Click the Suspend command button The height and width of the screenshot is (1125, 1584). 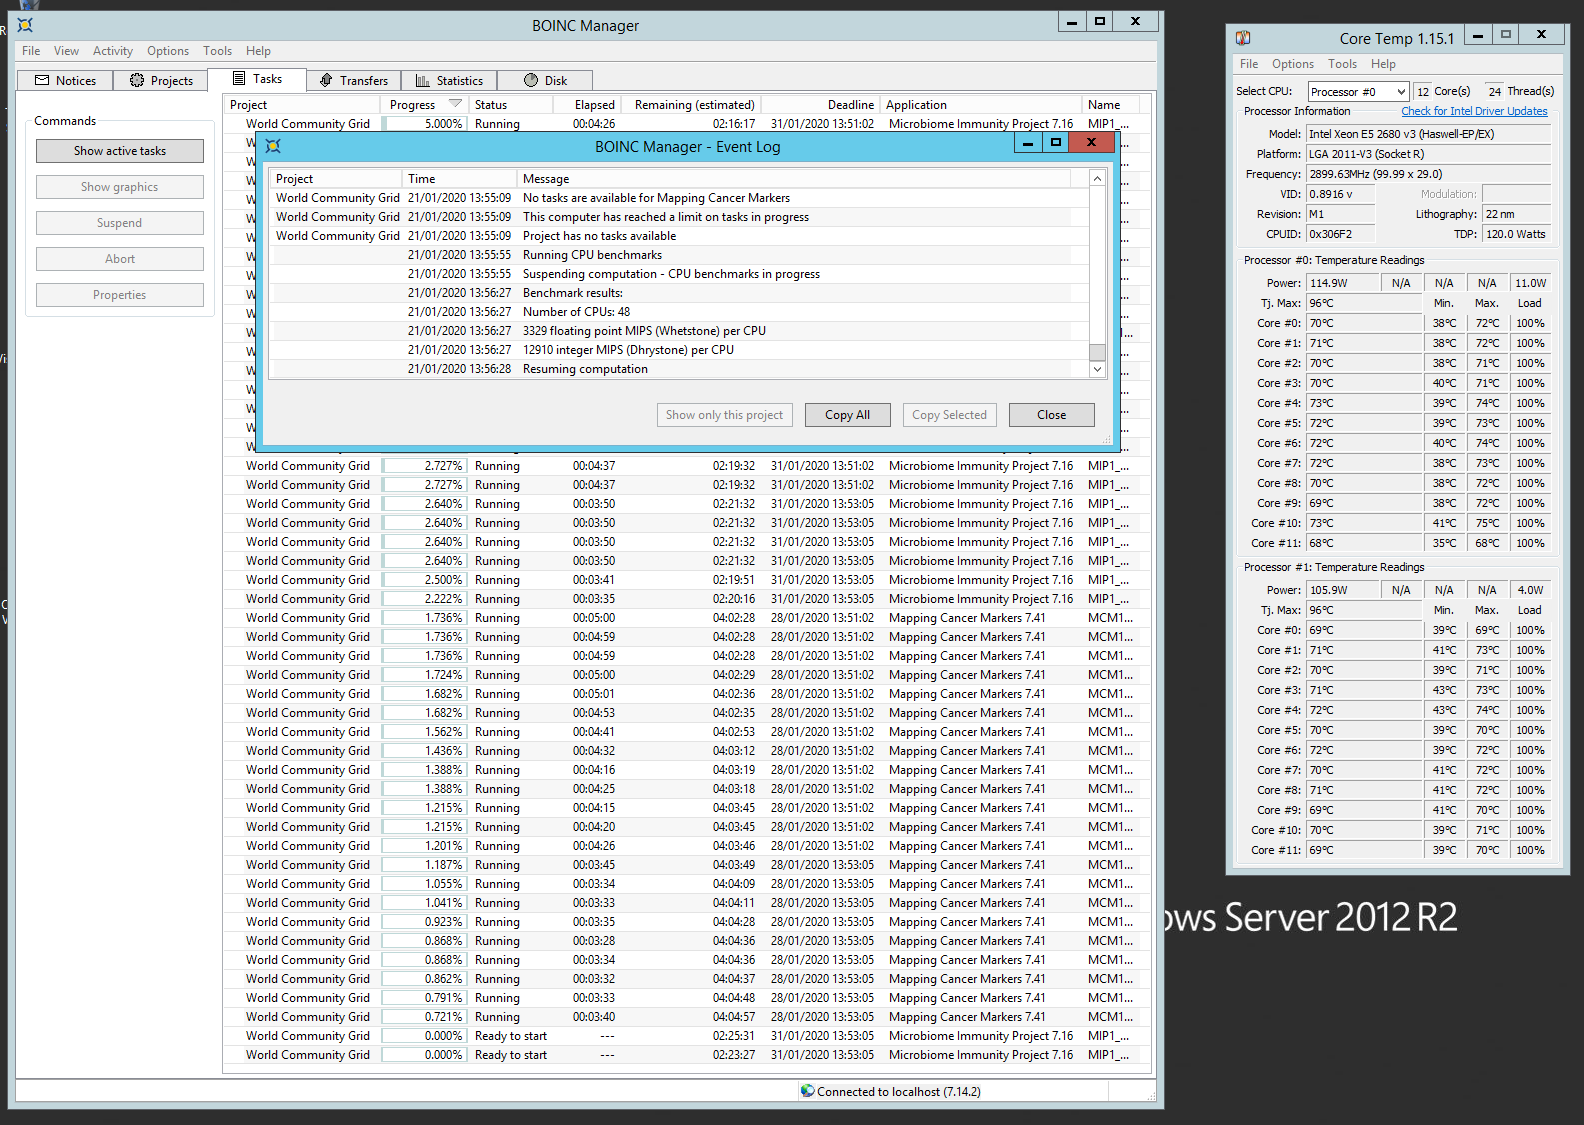coord(120,223)
